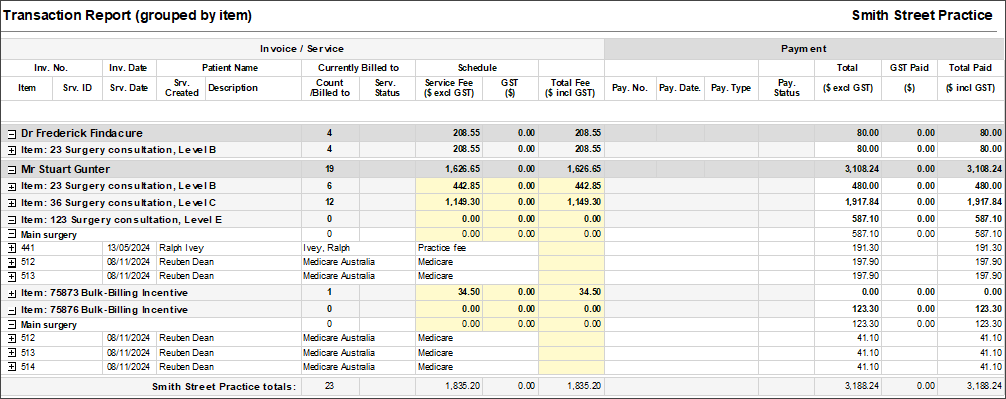Collapse the Mr Stuart Gunter group

coord(11,170)
